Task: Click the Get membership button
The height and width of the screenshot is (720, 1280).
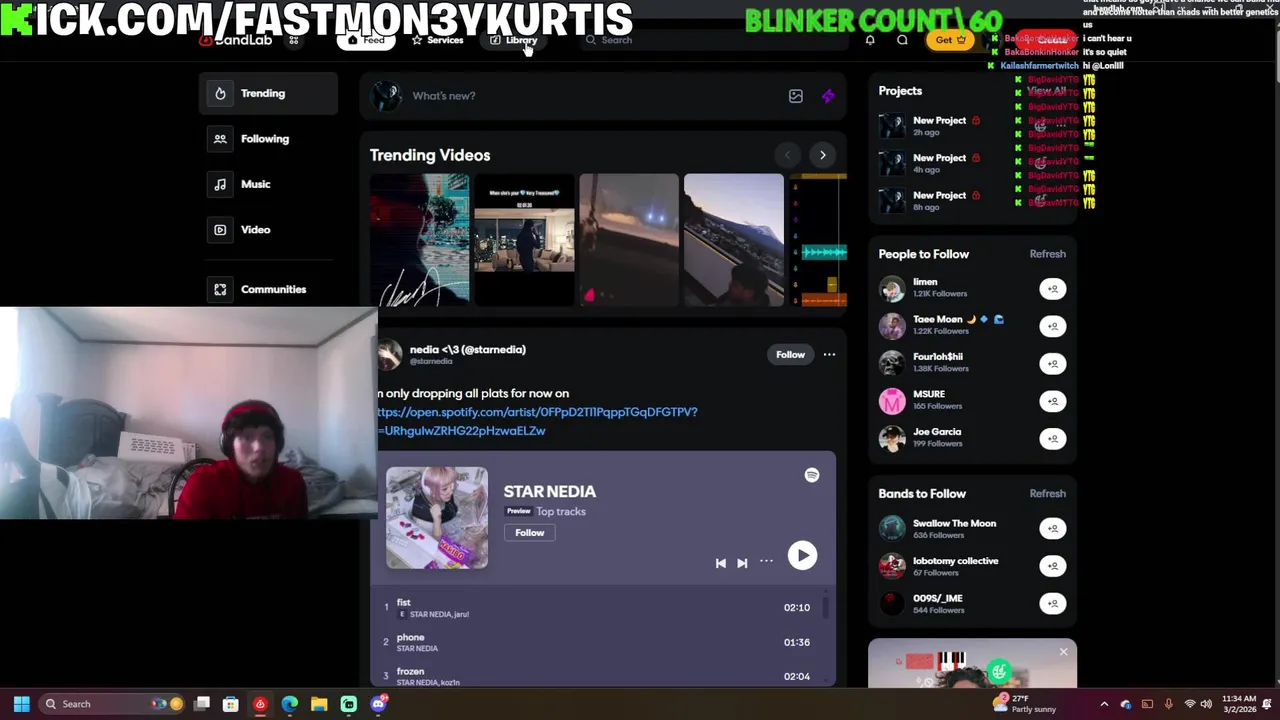Action: pyautogui.click(x=950, y=40)
